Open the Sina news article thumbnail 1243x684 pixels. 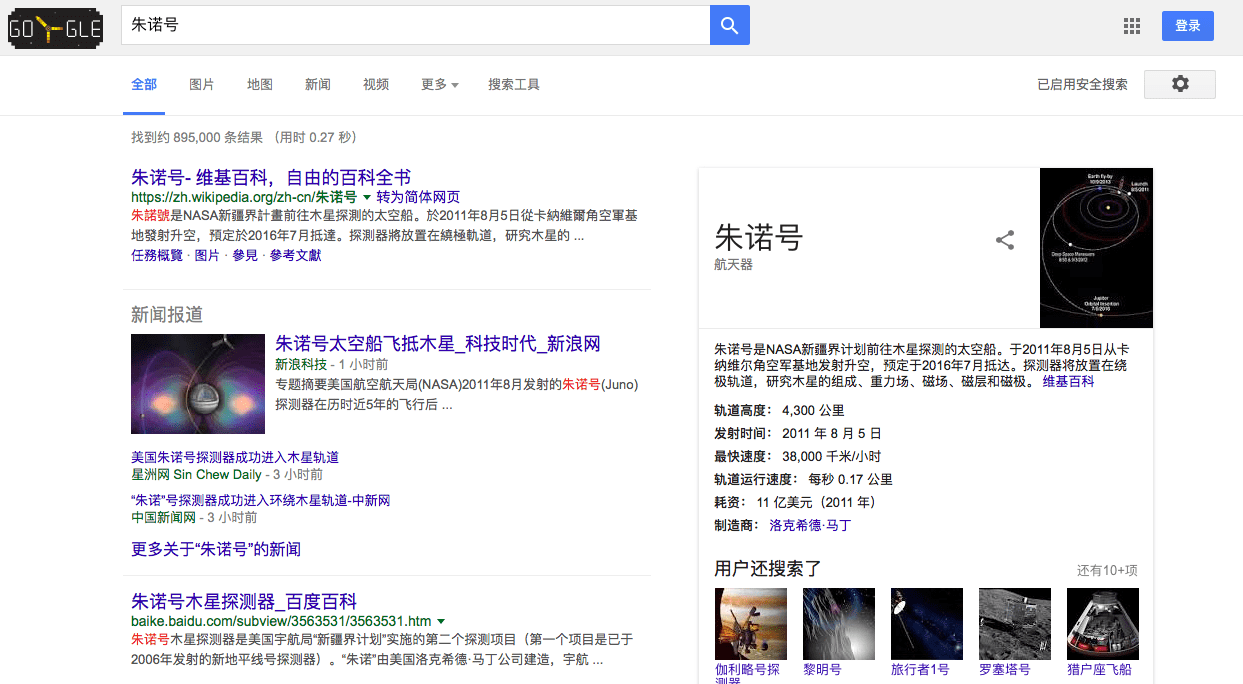point(198,384)
